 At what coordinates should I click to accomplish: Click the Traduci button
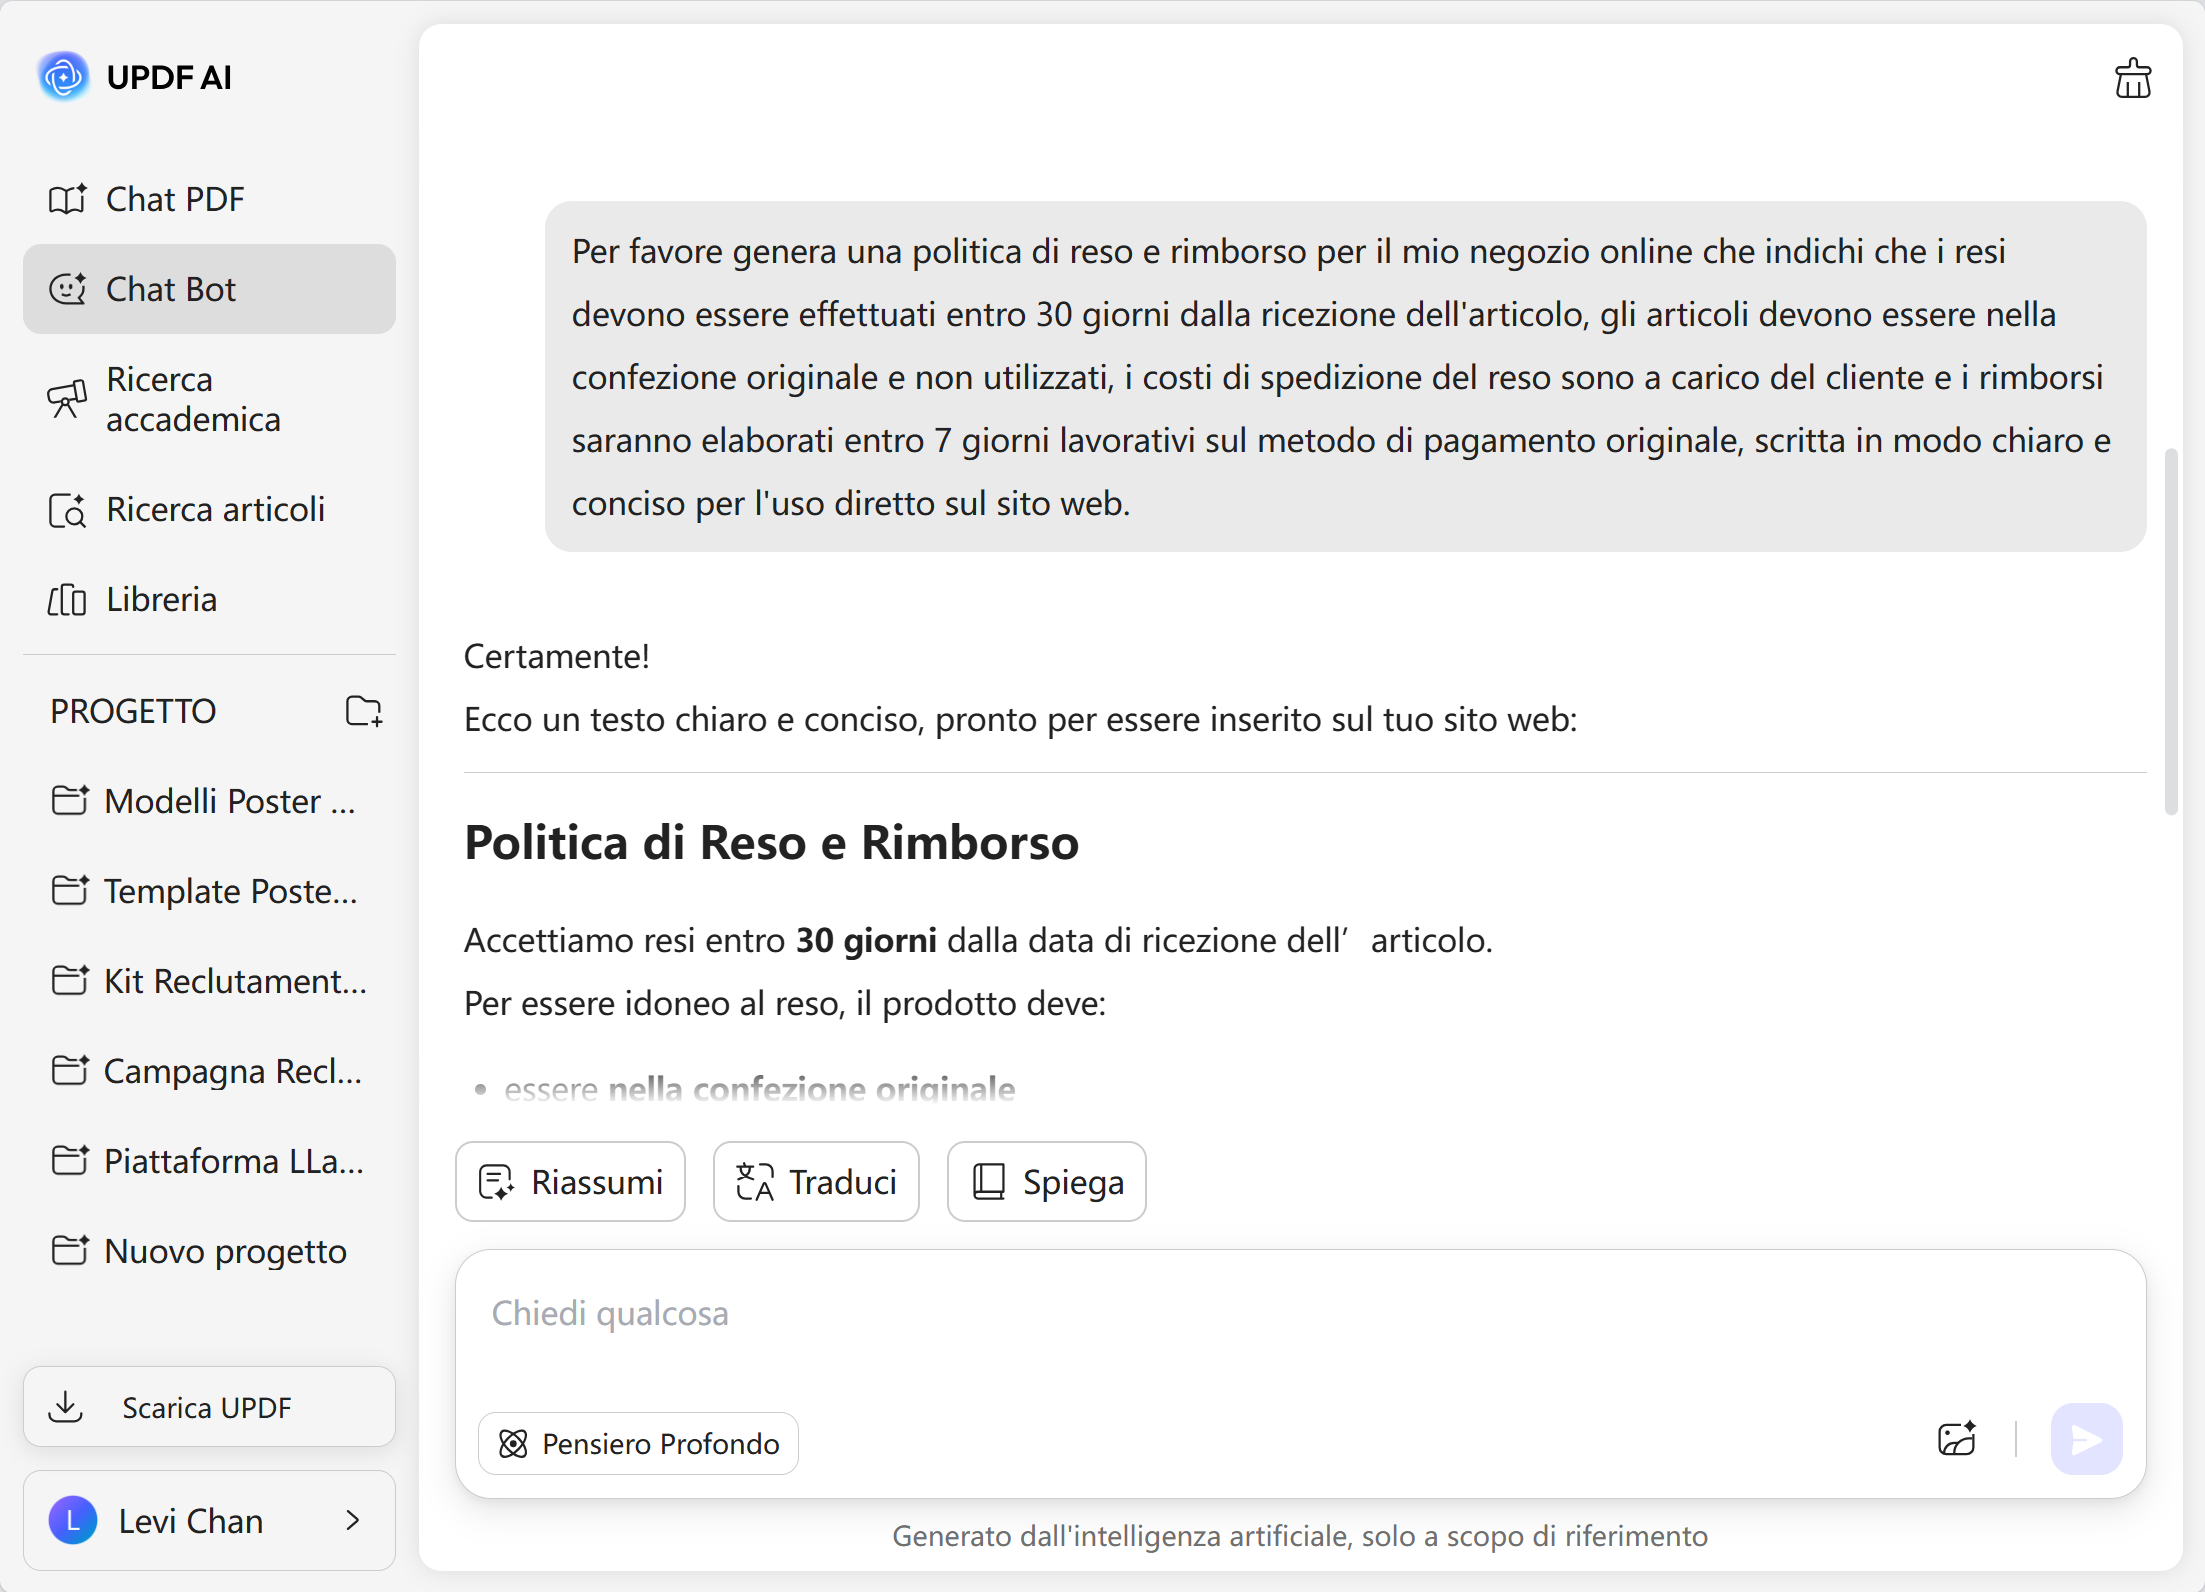[816, 1181]
